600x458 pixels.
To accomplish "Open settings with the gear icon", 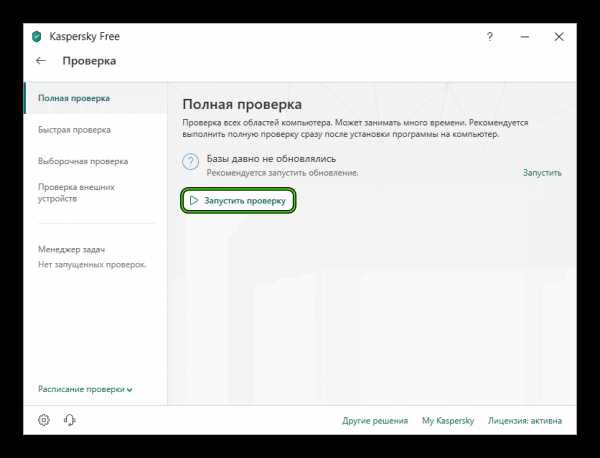I will point(44,420).
